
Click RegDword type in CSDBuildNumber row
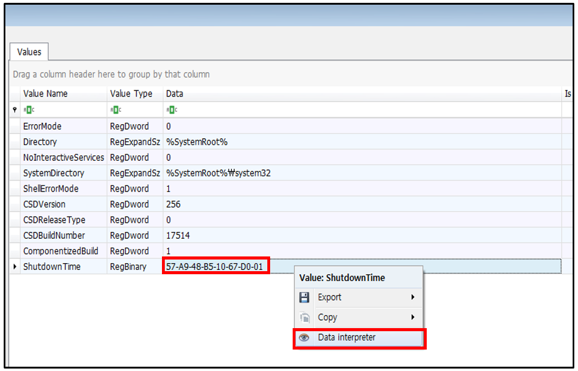pyautogui.click(x=129, y=235)
